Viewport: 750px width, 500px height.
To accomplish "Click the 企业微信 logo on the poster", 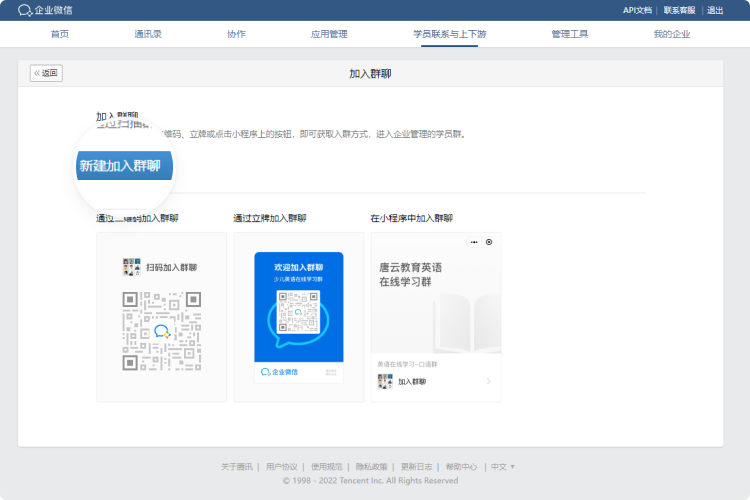I will (279, 372).
